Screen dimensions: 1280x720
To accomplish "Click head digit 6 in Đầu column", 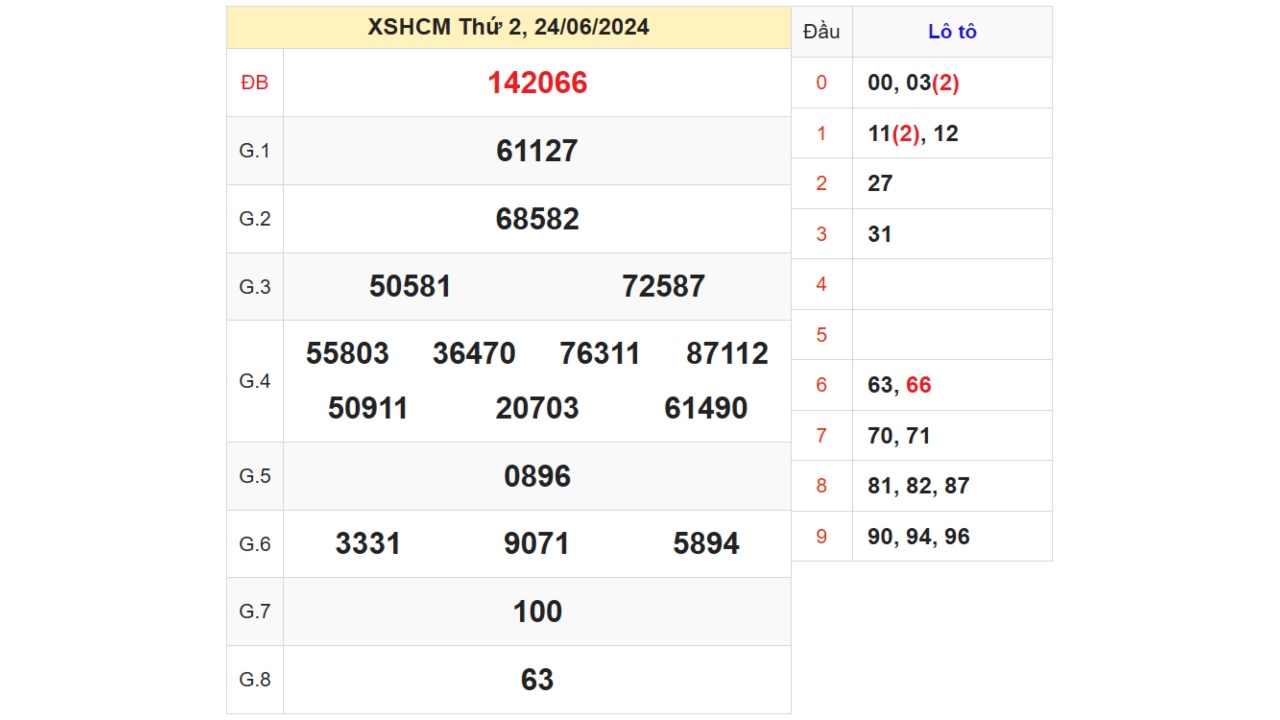I will 822,386.
